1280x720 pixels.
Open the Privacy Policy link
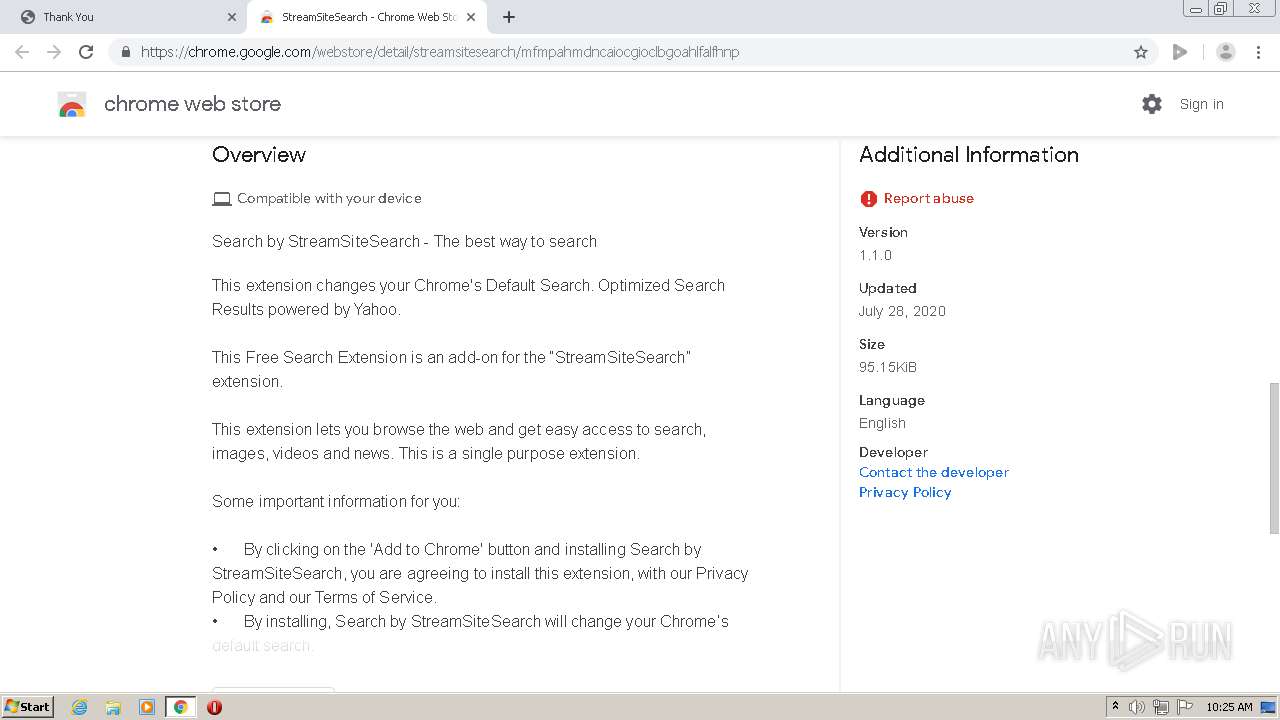[x=905, y=492]
